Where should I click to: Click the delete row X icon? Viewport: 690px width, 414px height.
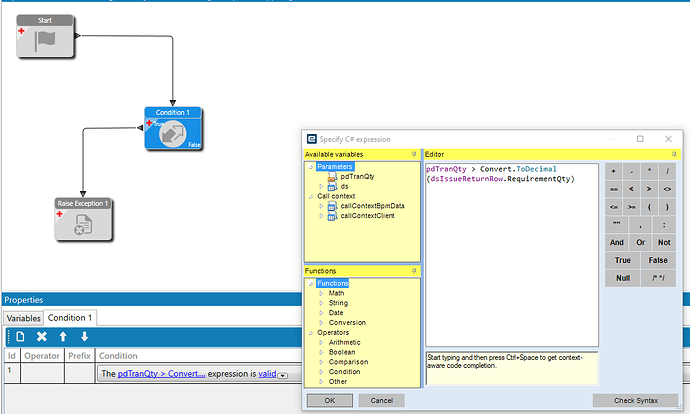[42, 337]
